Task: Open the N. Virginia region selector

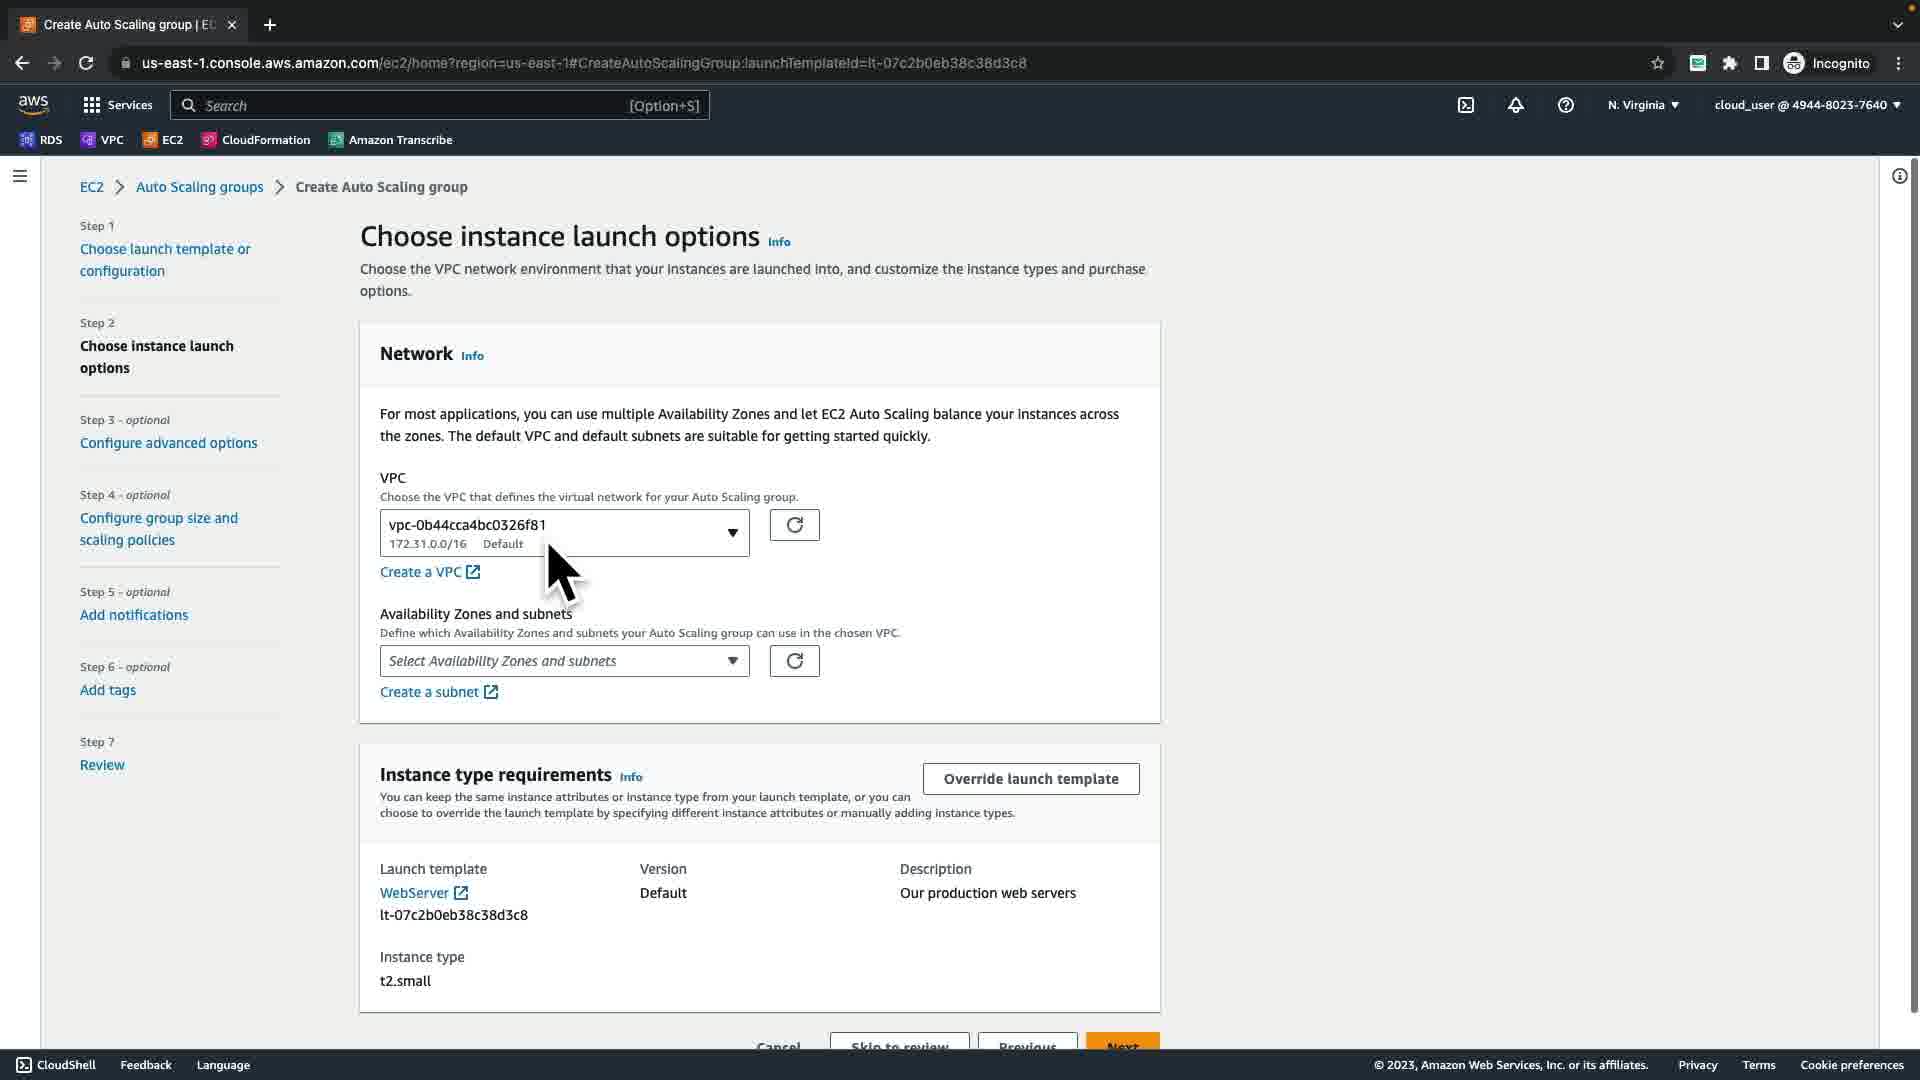Action: (x=1643, y=105)
